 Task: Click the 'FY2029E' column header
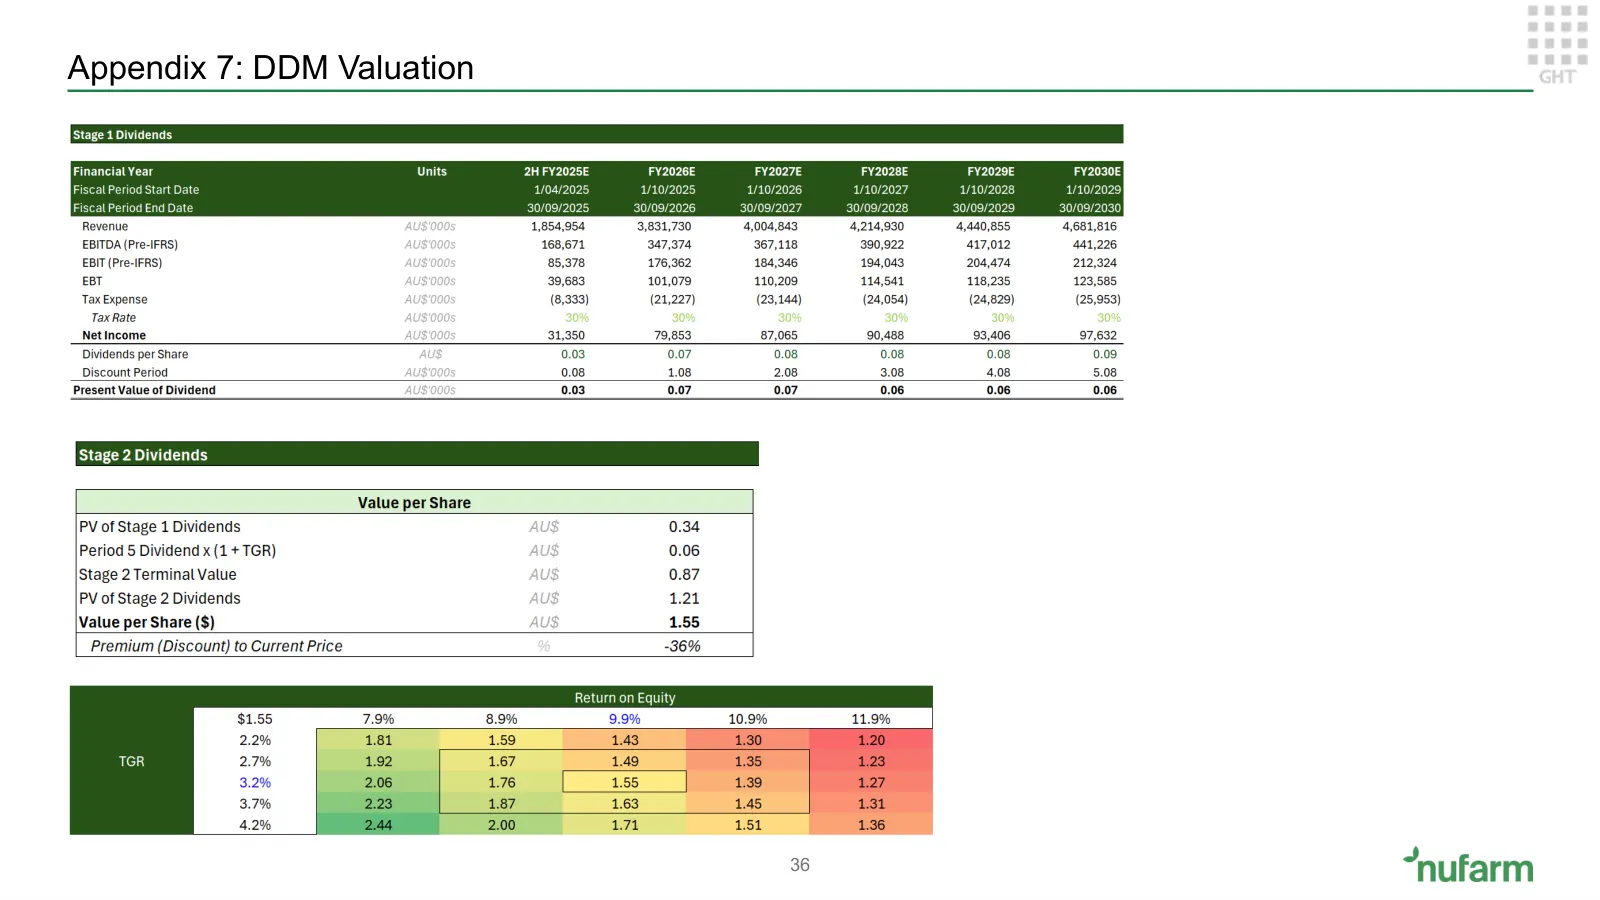(990, 172)
